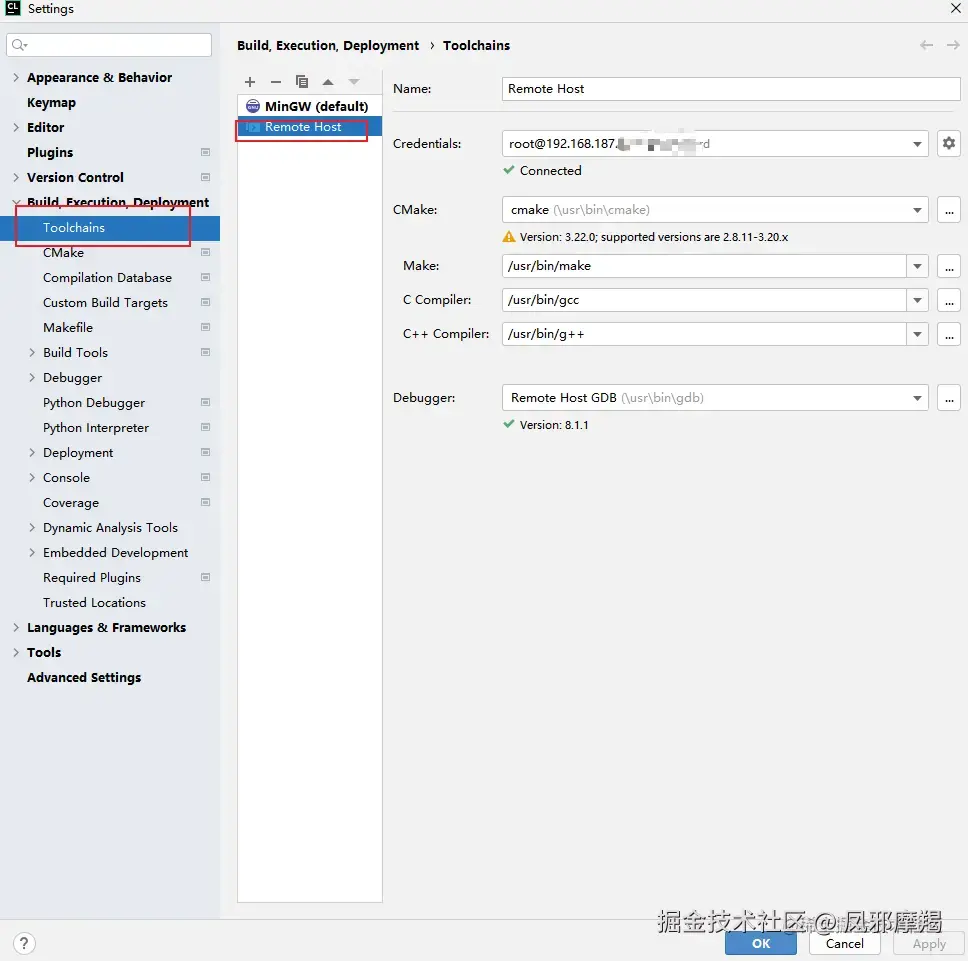Expand Build Tools subsection
Image resolution: width=968 pixels, height=961 pixels.
(x=32, y=353)
